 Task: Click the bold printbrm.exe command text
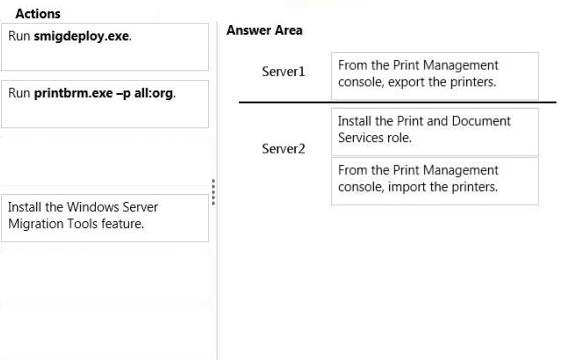tap(103, 93)
